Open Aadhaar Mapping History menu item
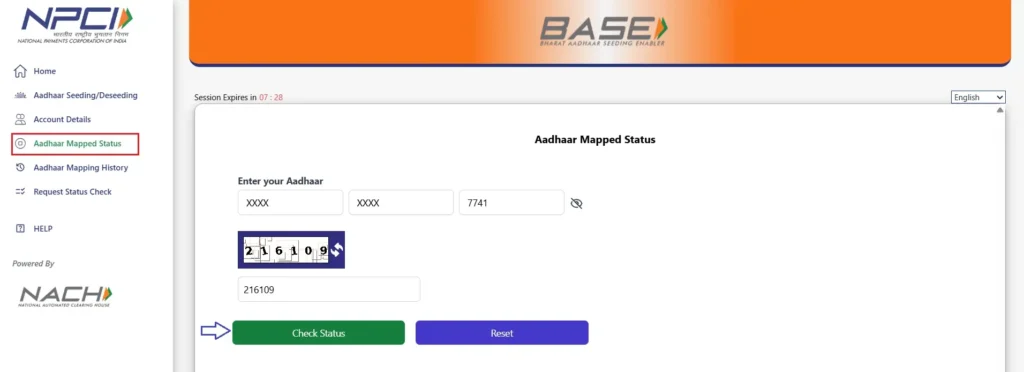The image size is (1024, 372). [81, 168]
